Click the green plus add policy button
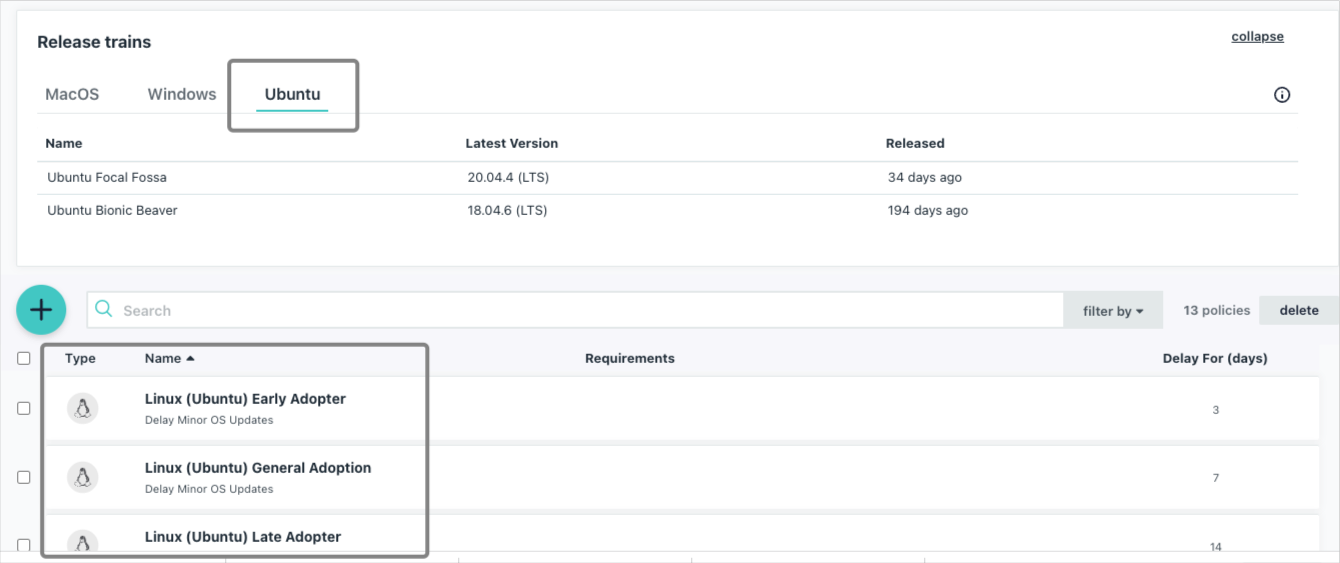 (x=41, y=310)
